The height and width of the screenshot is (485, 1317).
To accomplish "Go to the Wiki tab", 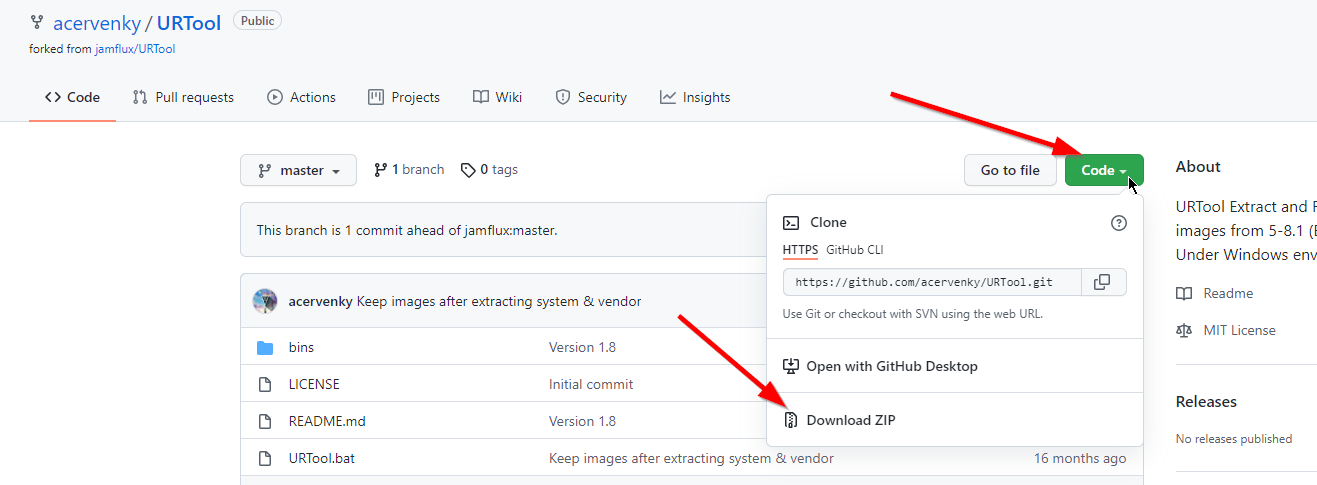I will [x=498, y=97].
